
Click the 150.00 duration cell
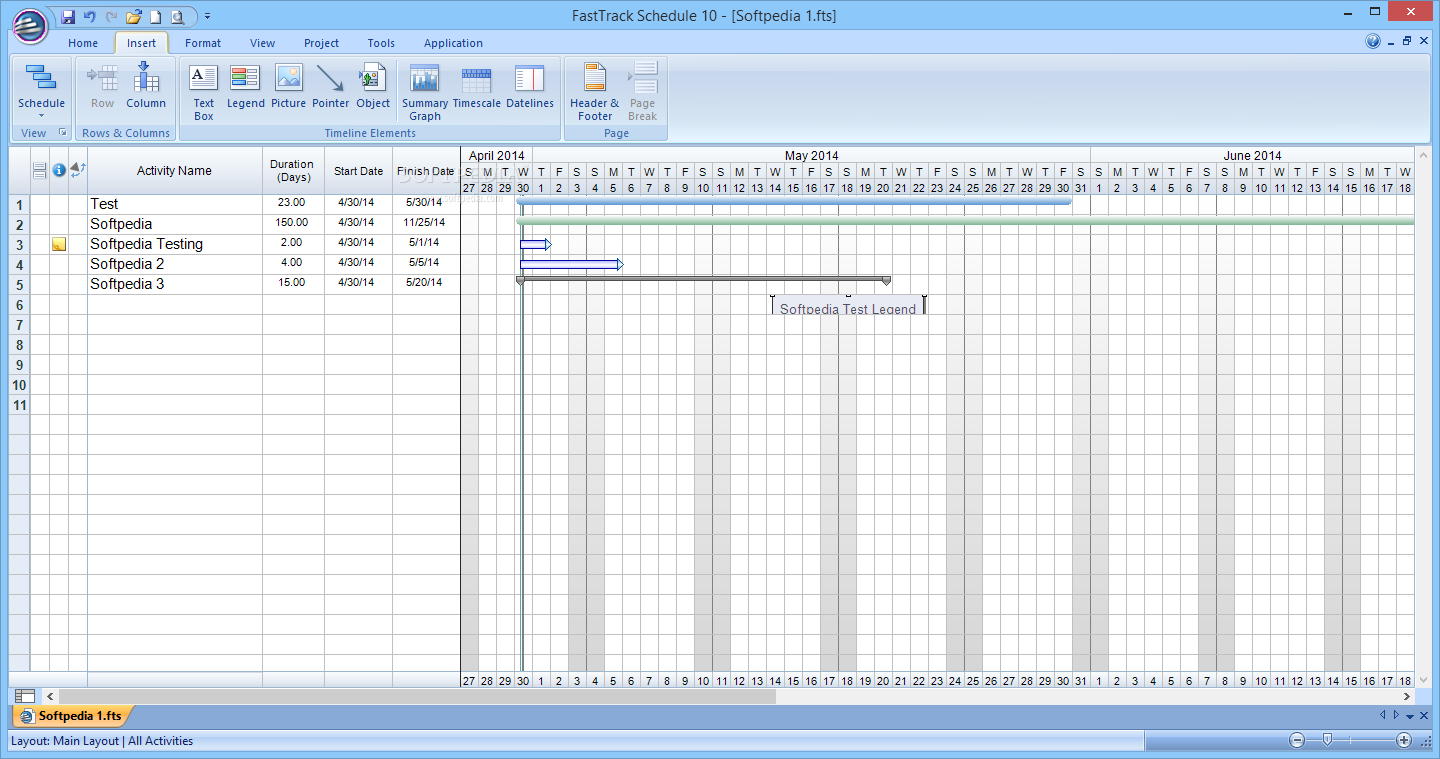tap(293, 223)
